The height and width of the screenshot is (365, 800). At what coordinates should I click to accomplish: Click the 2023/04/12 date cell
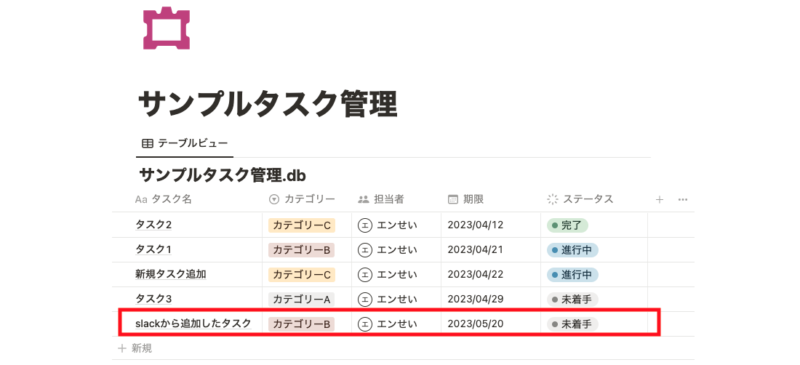(x=476, y=225)
